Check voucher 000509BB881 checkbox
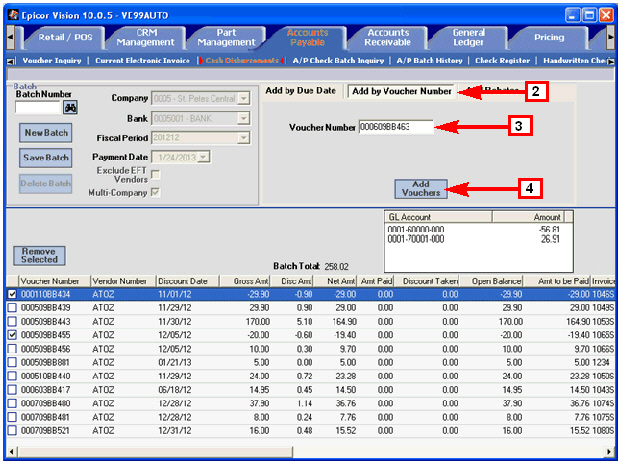Screen dimensions: 621x466 click(x=12, y=362)
